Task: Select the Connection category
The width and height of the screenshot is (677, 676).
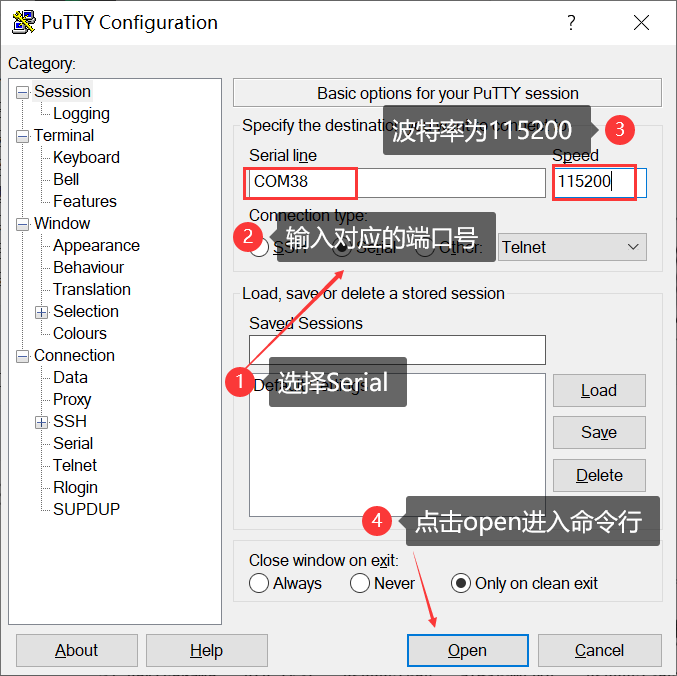Action: [x=74, y=356]
